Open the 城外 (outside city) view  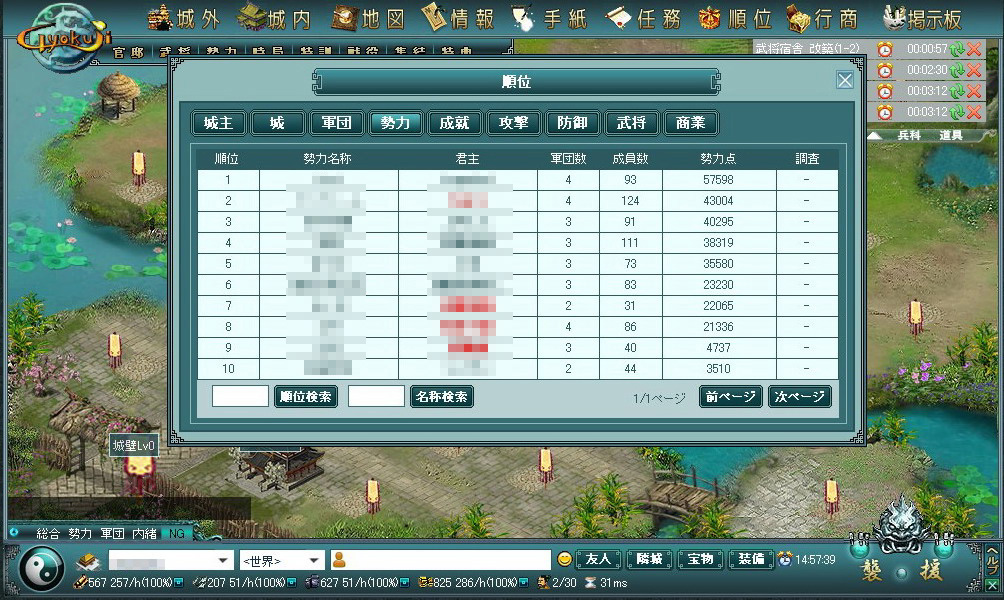[x=184, y=19]
